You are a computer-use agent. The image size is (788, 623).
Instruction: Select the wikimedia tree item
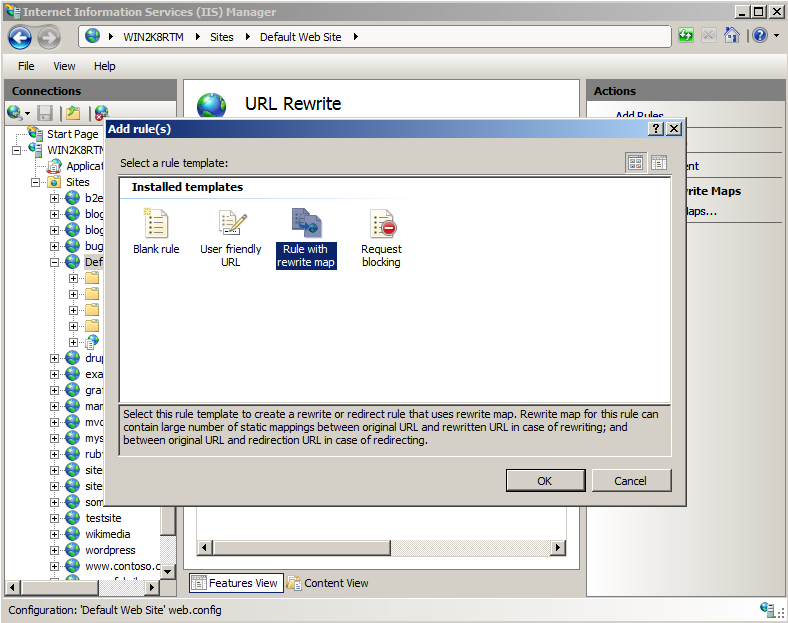tap(108, 534)
